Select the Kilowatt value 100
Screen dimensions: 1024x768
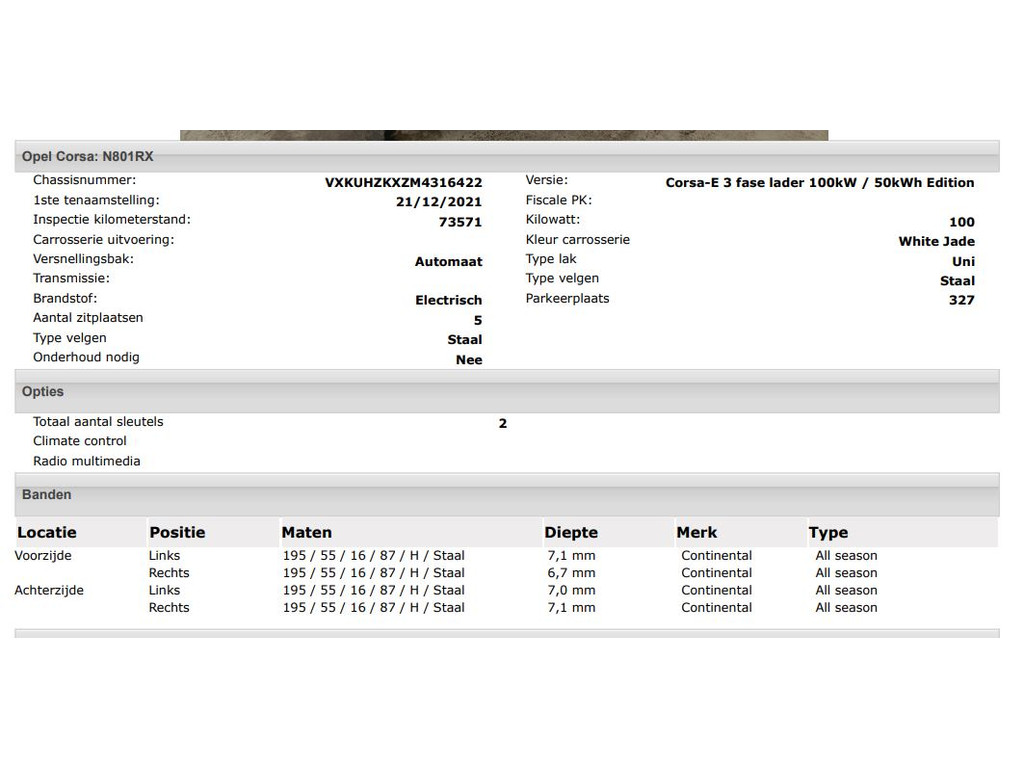point(962,222)
